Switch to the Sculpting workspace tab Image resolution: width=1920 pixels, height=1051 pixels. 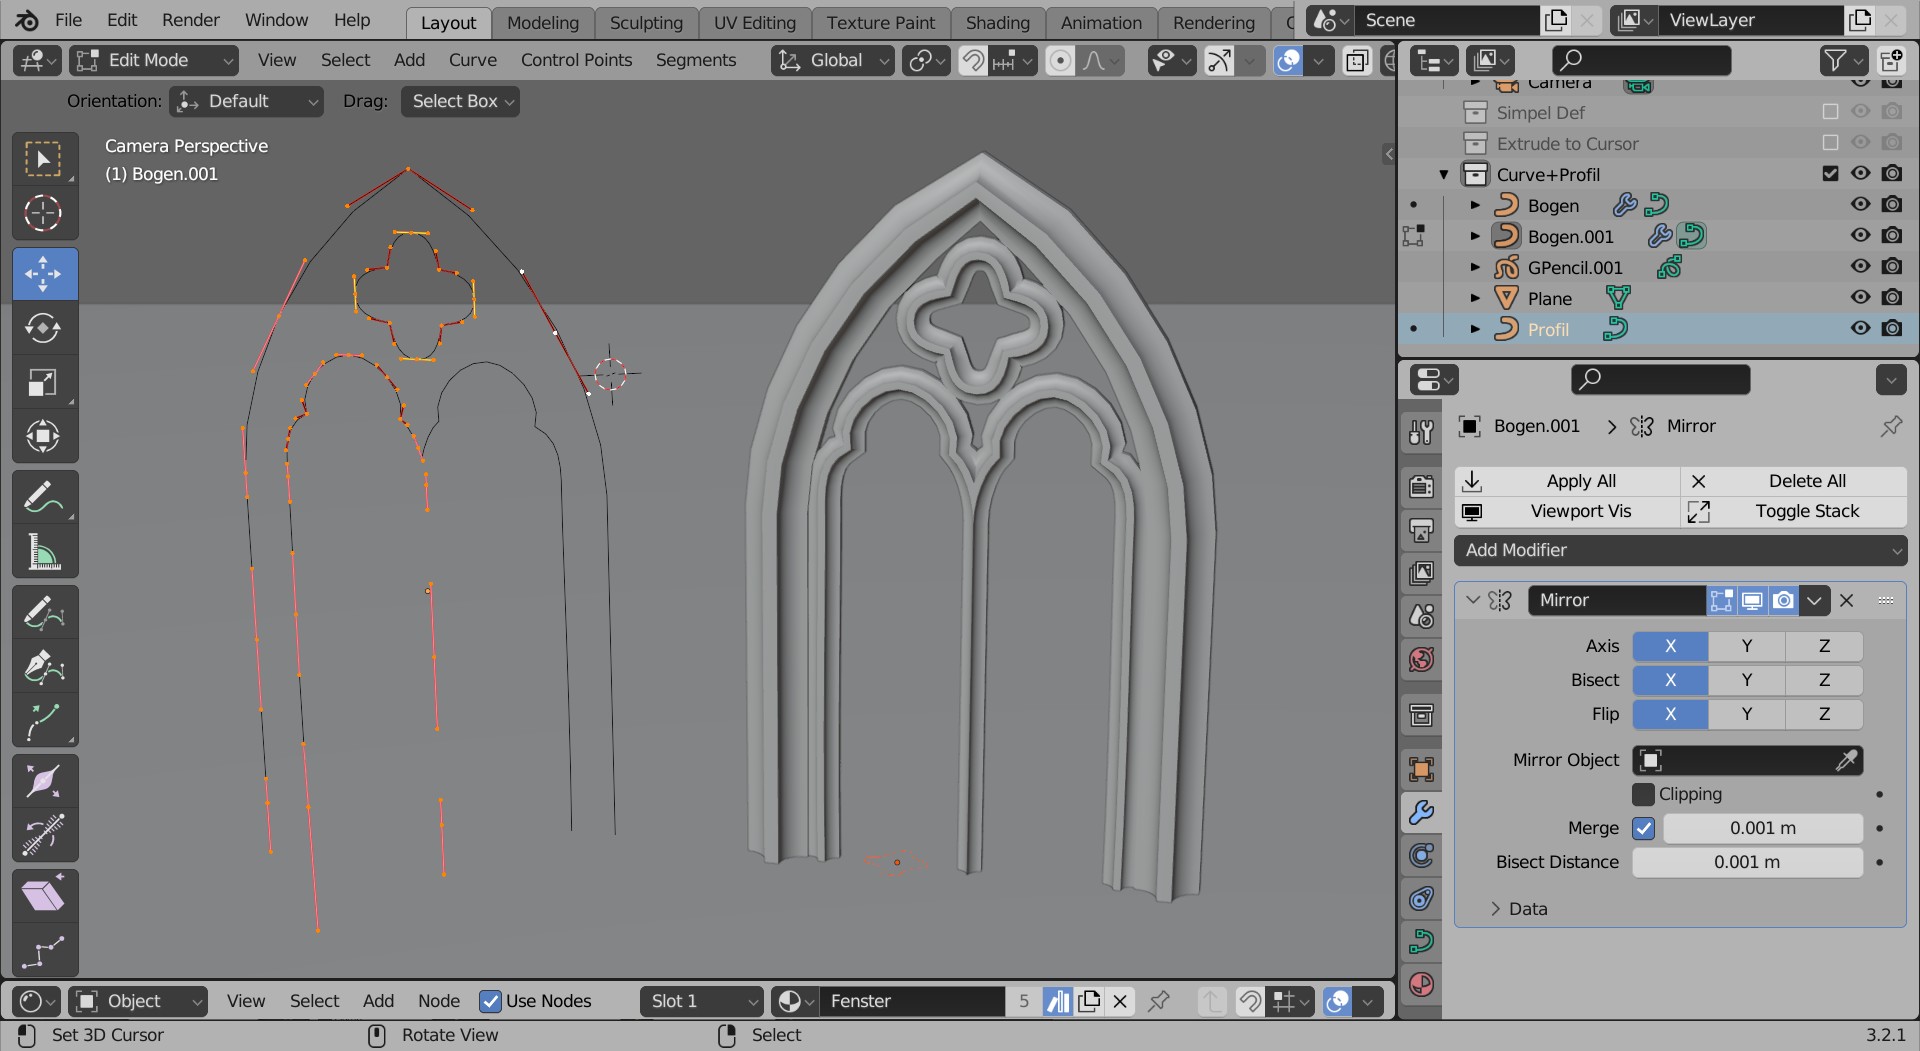click(646, 22)
